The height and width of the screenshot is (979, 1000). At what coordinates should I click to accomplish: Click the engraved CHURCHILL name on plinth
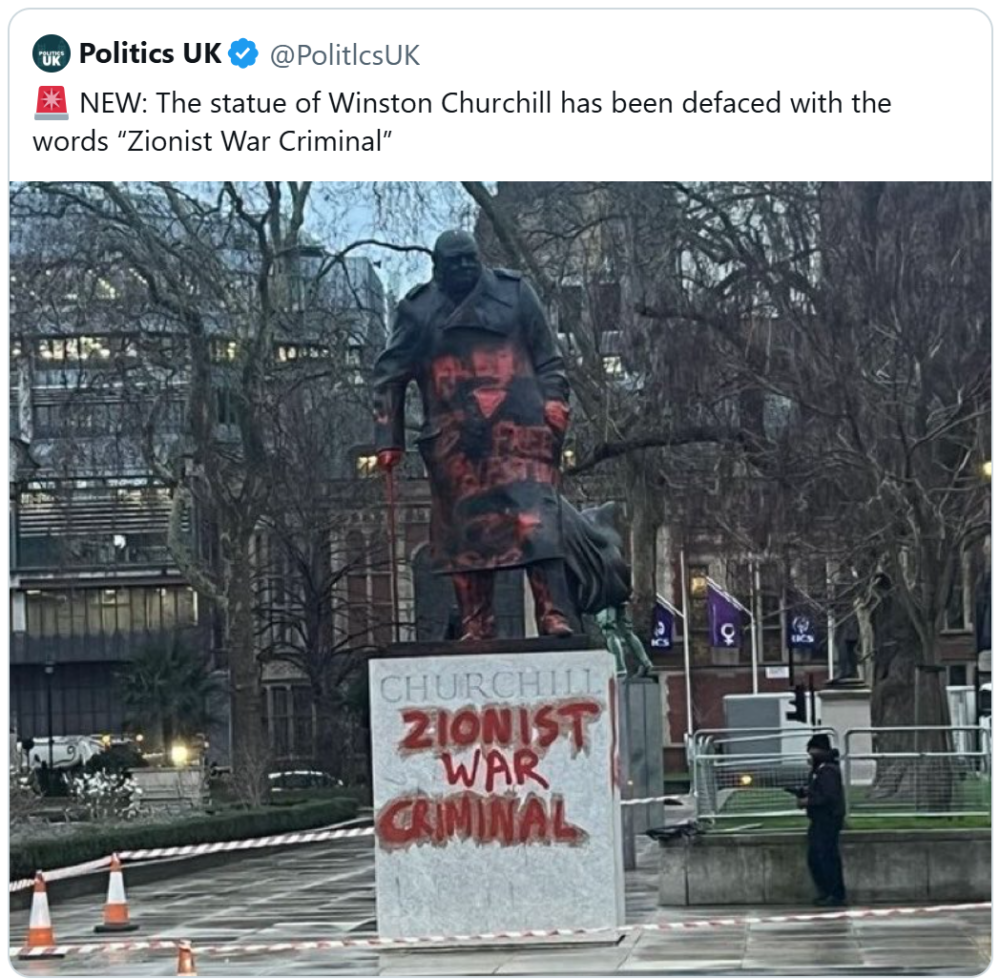pos(488,687)
